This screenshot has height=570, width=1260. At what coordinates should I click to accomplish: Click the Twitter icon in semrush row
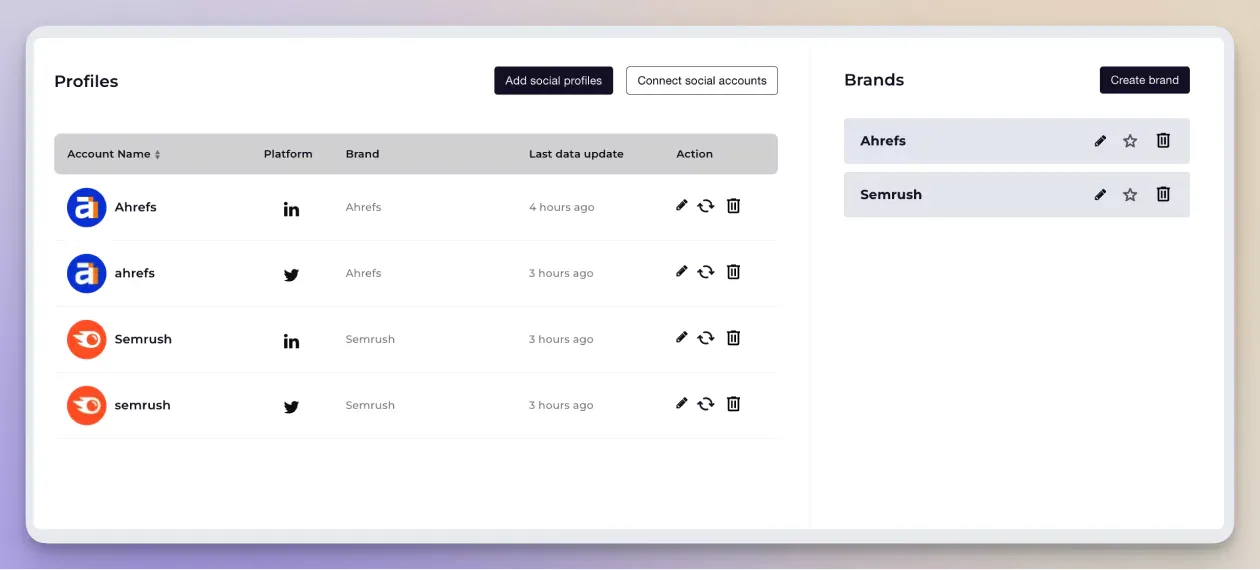291,407
